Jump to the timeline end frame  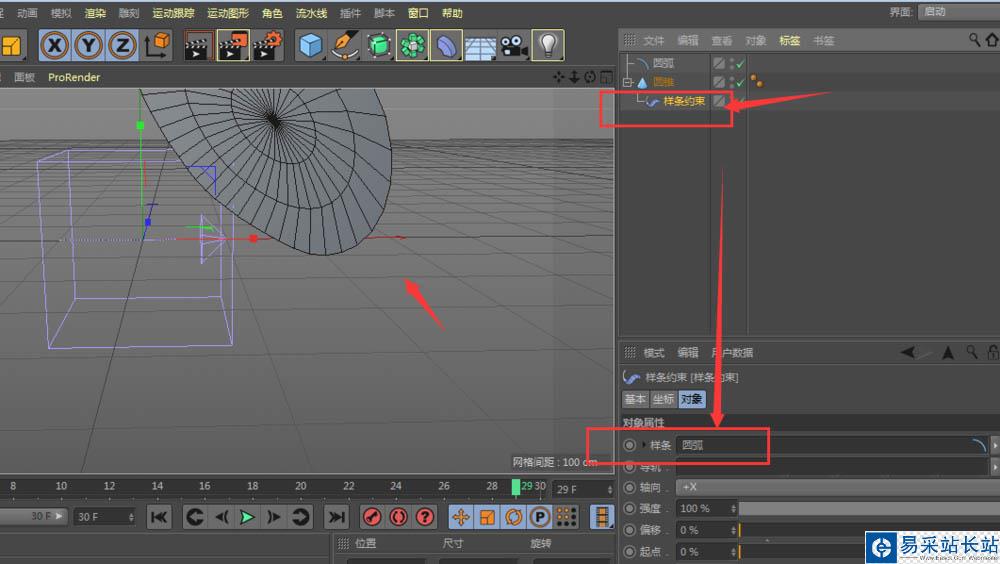click(337, 517)
